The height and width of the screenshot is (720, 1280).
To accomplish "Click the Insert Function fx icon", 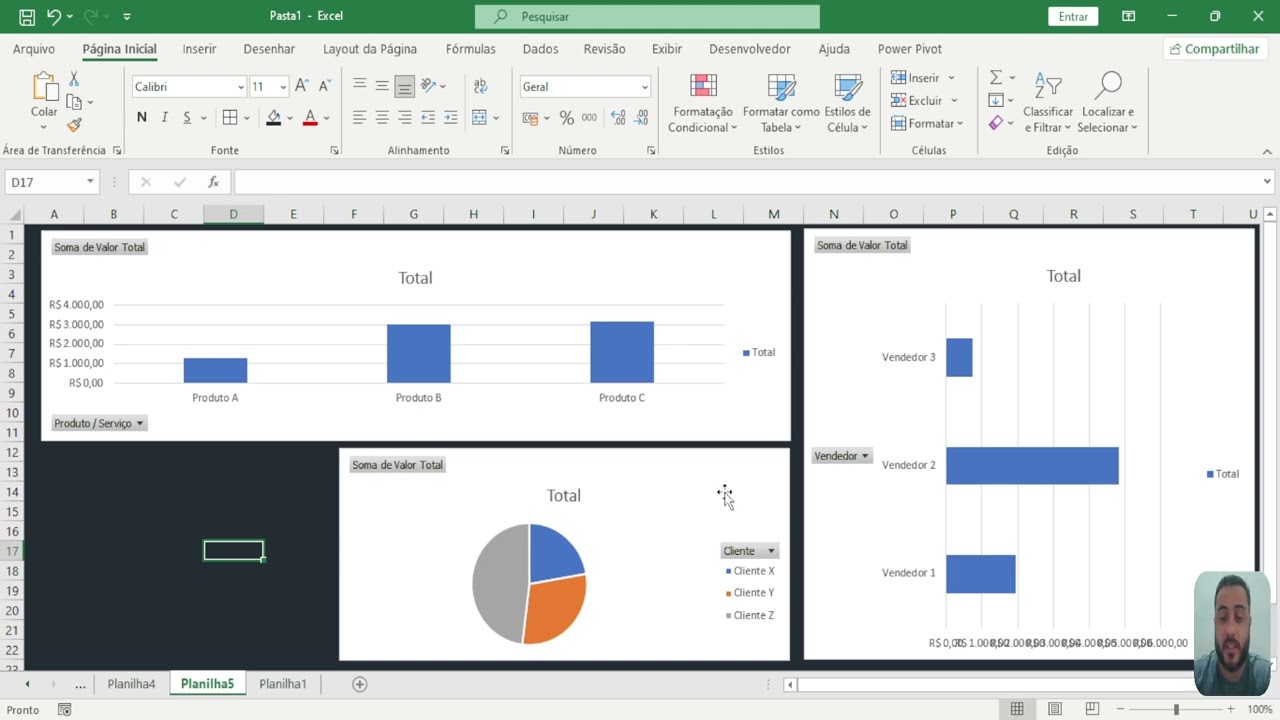I will tap(213, 182).
